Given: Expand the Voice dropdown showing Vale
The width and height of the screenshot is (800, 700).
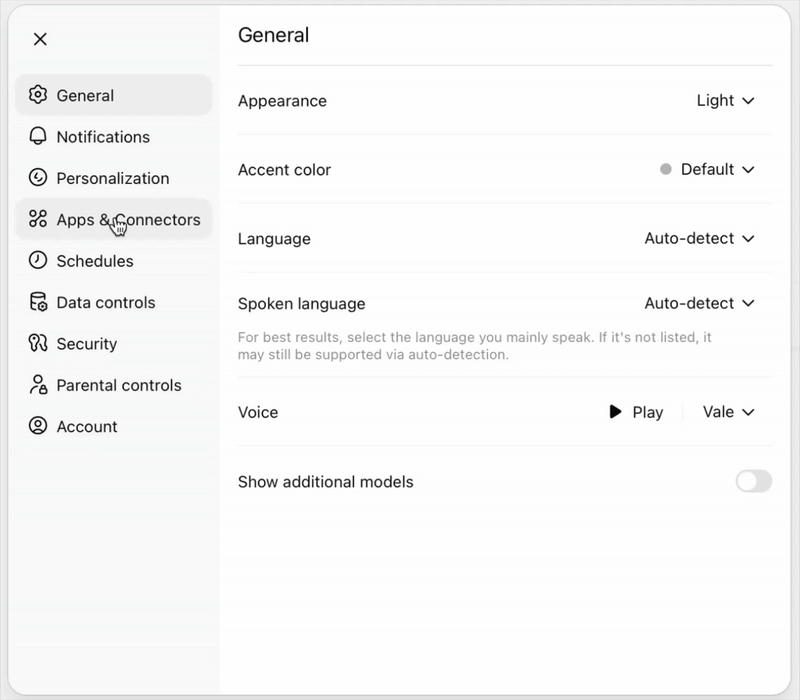Looking at the screenshot, I should (x=728, y=412).
